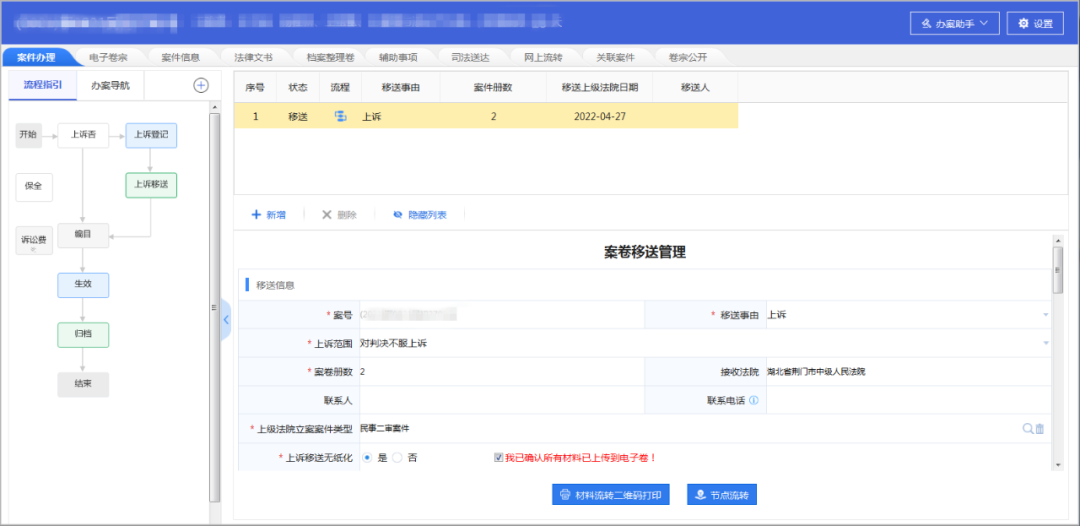Screen dimensions: 1080x526
Task: Click the info icon next to 联系电话
Action: 754,400
